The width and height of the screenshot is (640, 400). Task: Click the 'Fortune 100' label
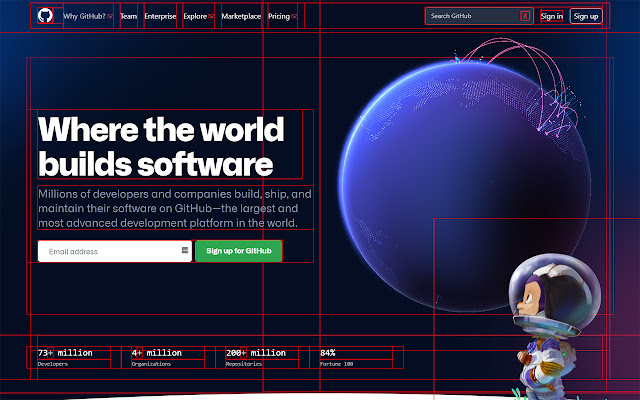(337, 364)
